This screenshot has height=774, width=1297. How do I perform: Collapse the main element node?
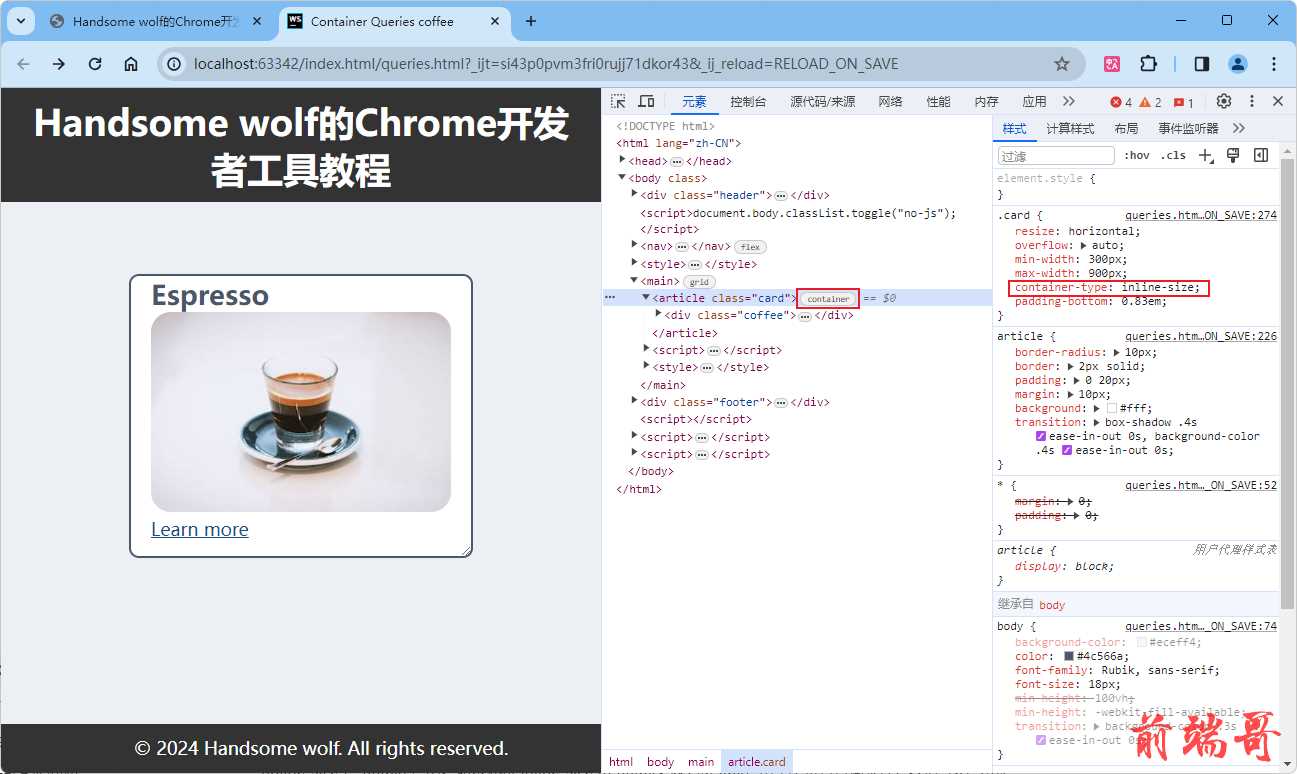click(x=635, y=280)
